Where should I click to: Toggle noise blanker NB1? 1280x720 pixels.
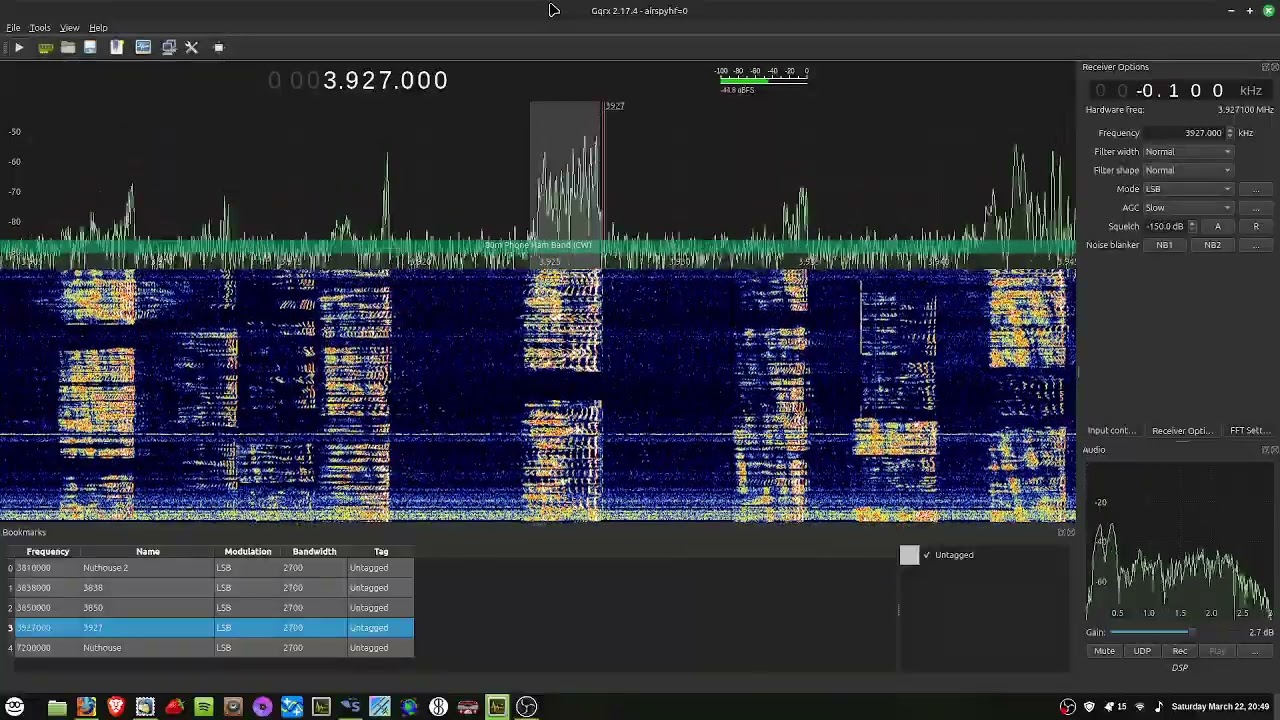tap(1165, 245)
